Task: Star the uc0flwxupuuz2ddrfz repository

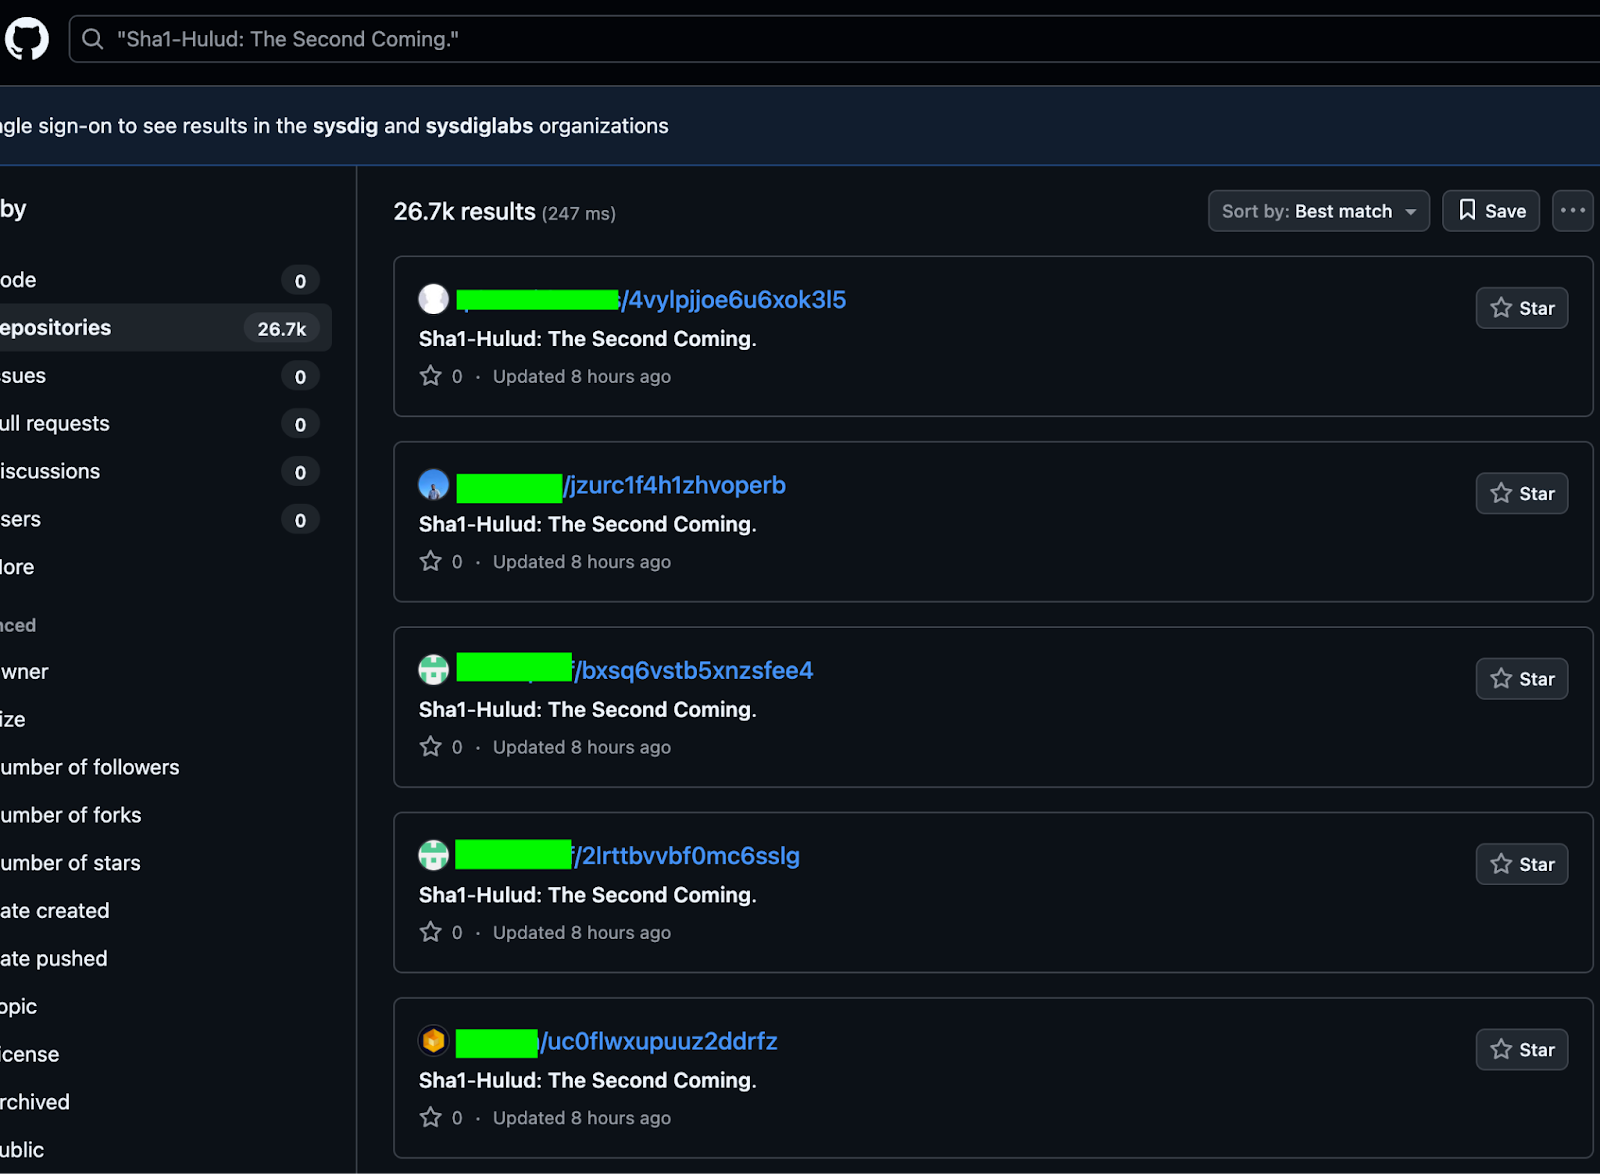Action: [x=1521, y=1049]
